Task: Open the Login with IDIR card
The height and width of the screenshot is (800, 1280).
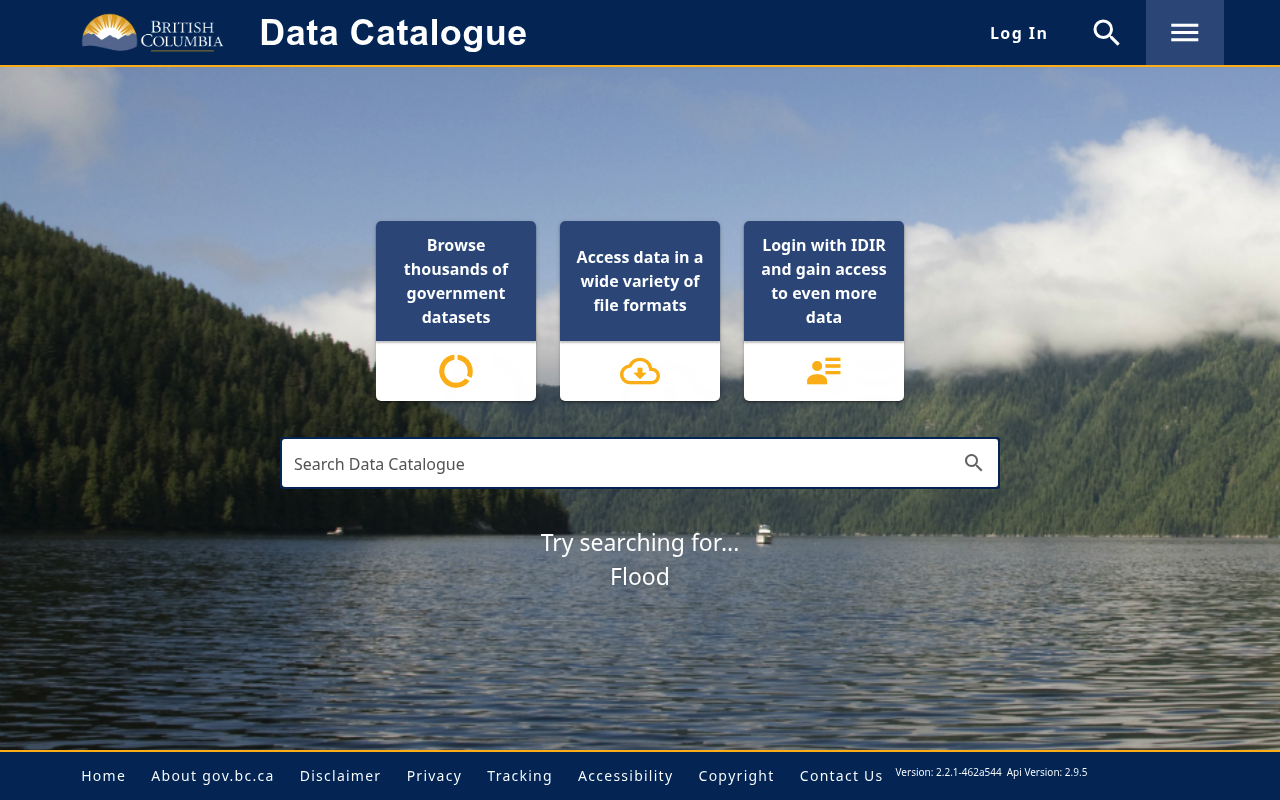Action: click(x=824, y=311)
